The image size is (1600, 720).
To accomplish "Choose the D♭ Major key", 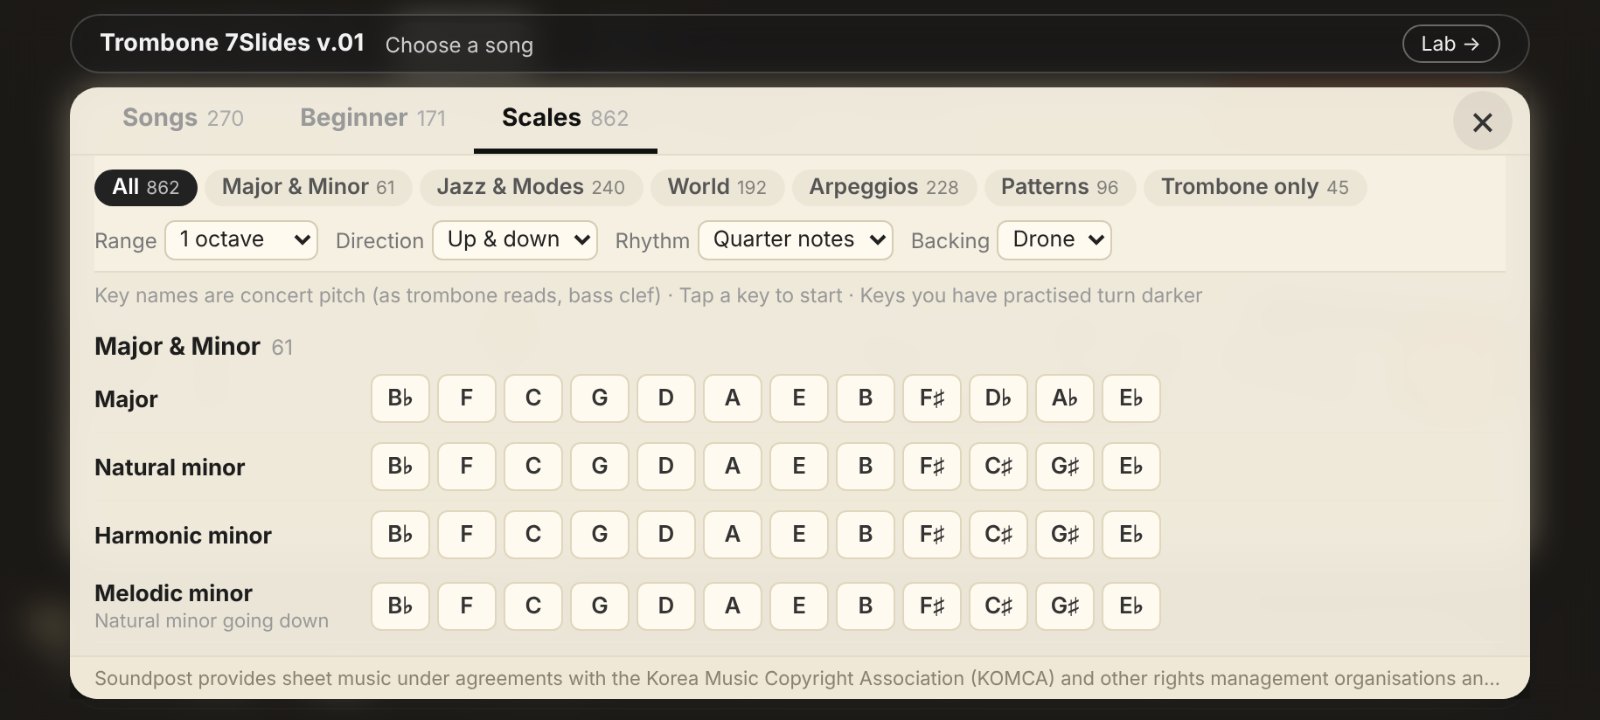I will pyautogui.click(x=998, y=398).
